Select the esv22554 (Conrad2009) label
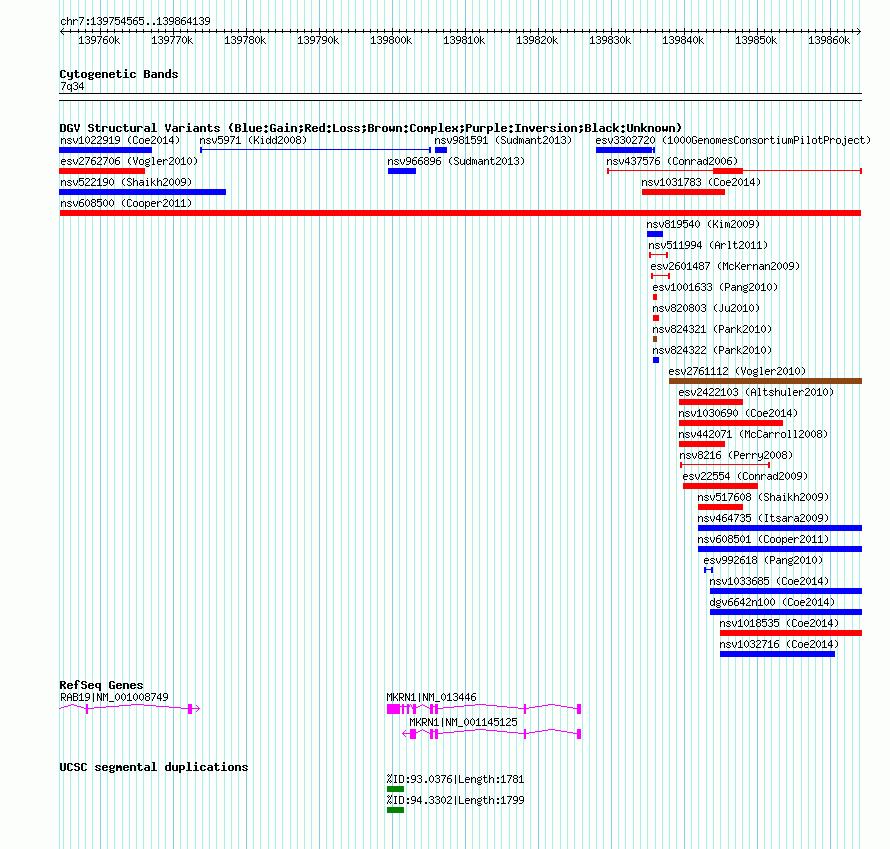 click(745, 476)
